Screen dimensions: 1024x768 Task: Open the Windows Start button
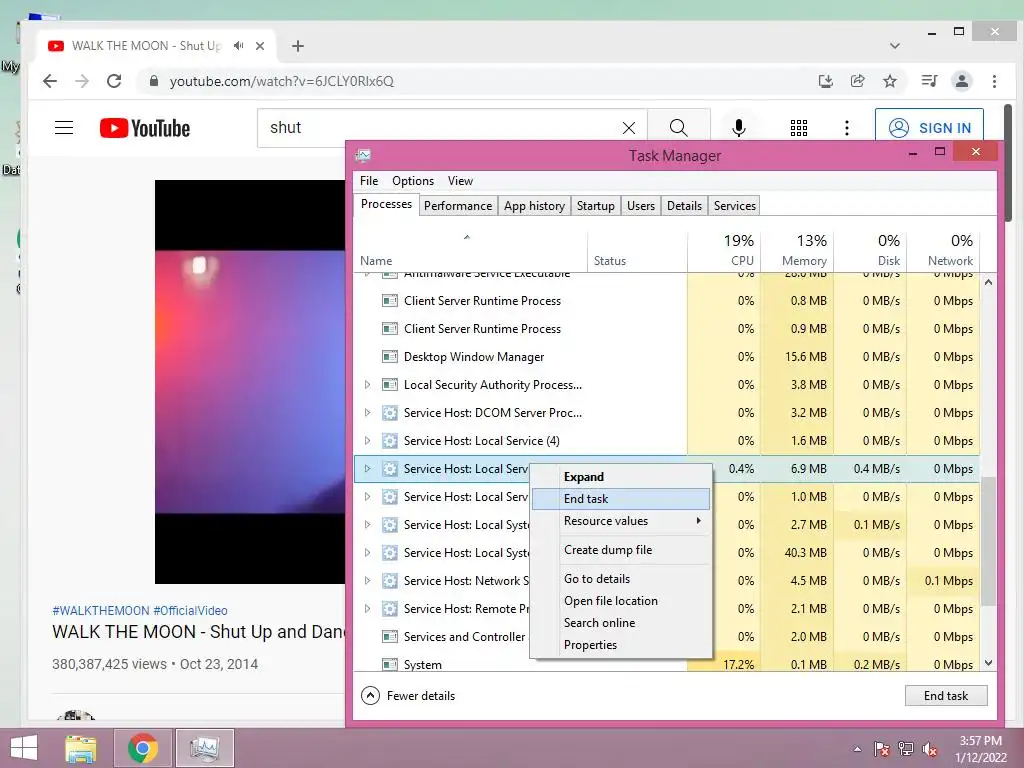coord(24,748)
